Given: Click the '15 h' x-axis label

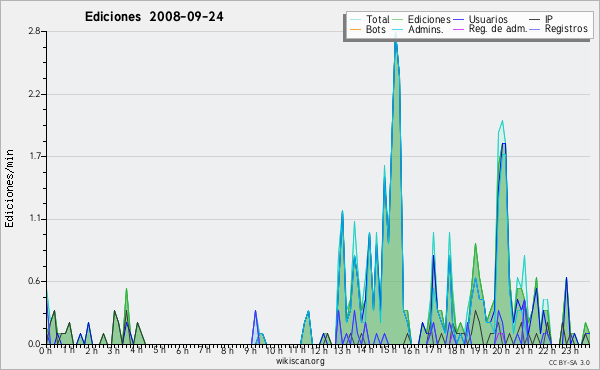Looking at the screenshot, I should point(388,350).
